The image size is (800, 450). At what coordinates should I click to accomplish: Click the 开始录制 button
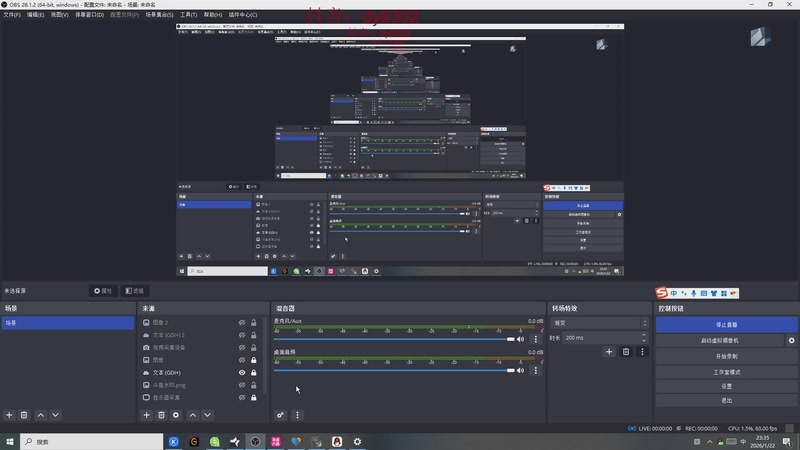[x=727, y=356]
